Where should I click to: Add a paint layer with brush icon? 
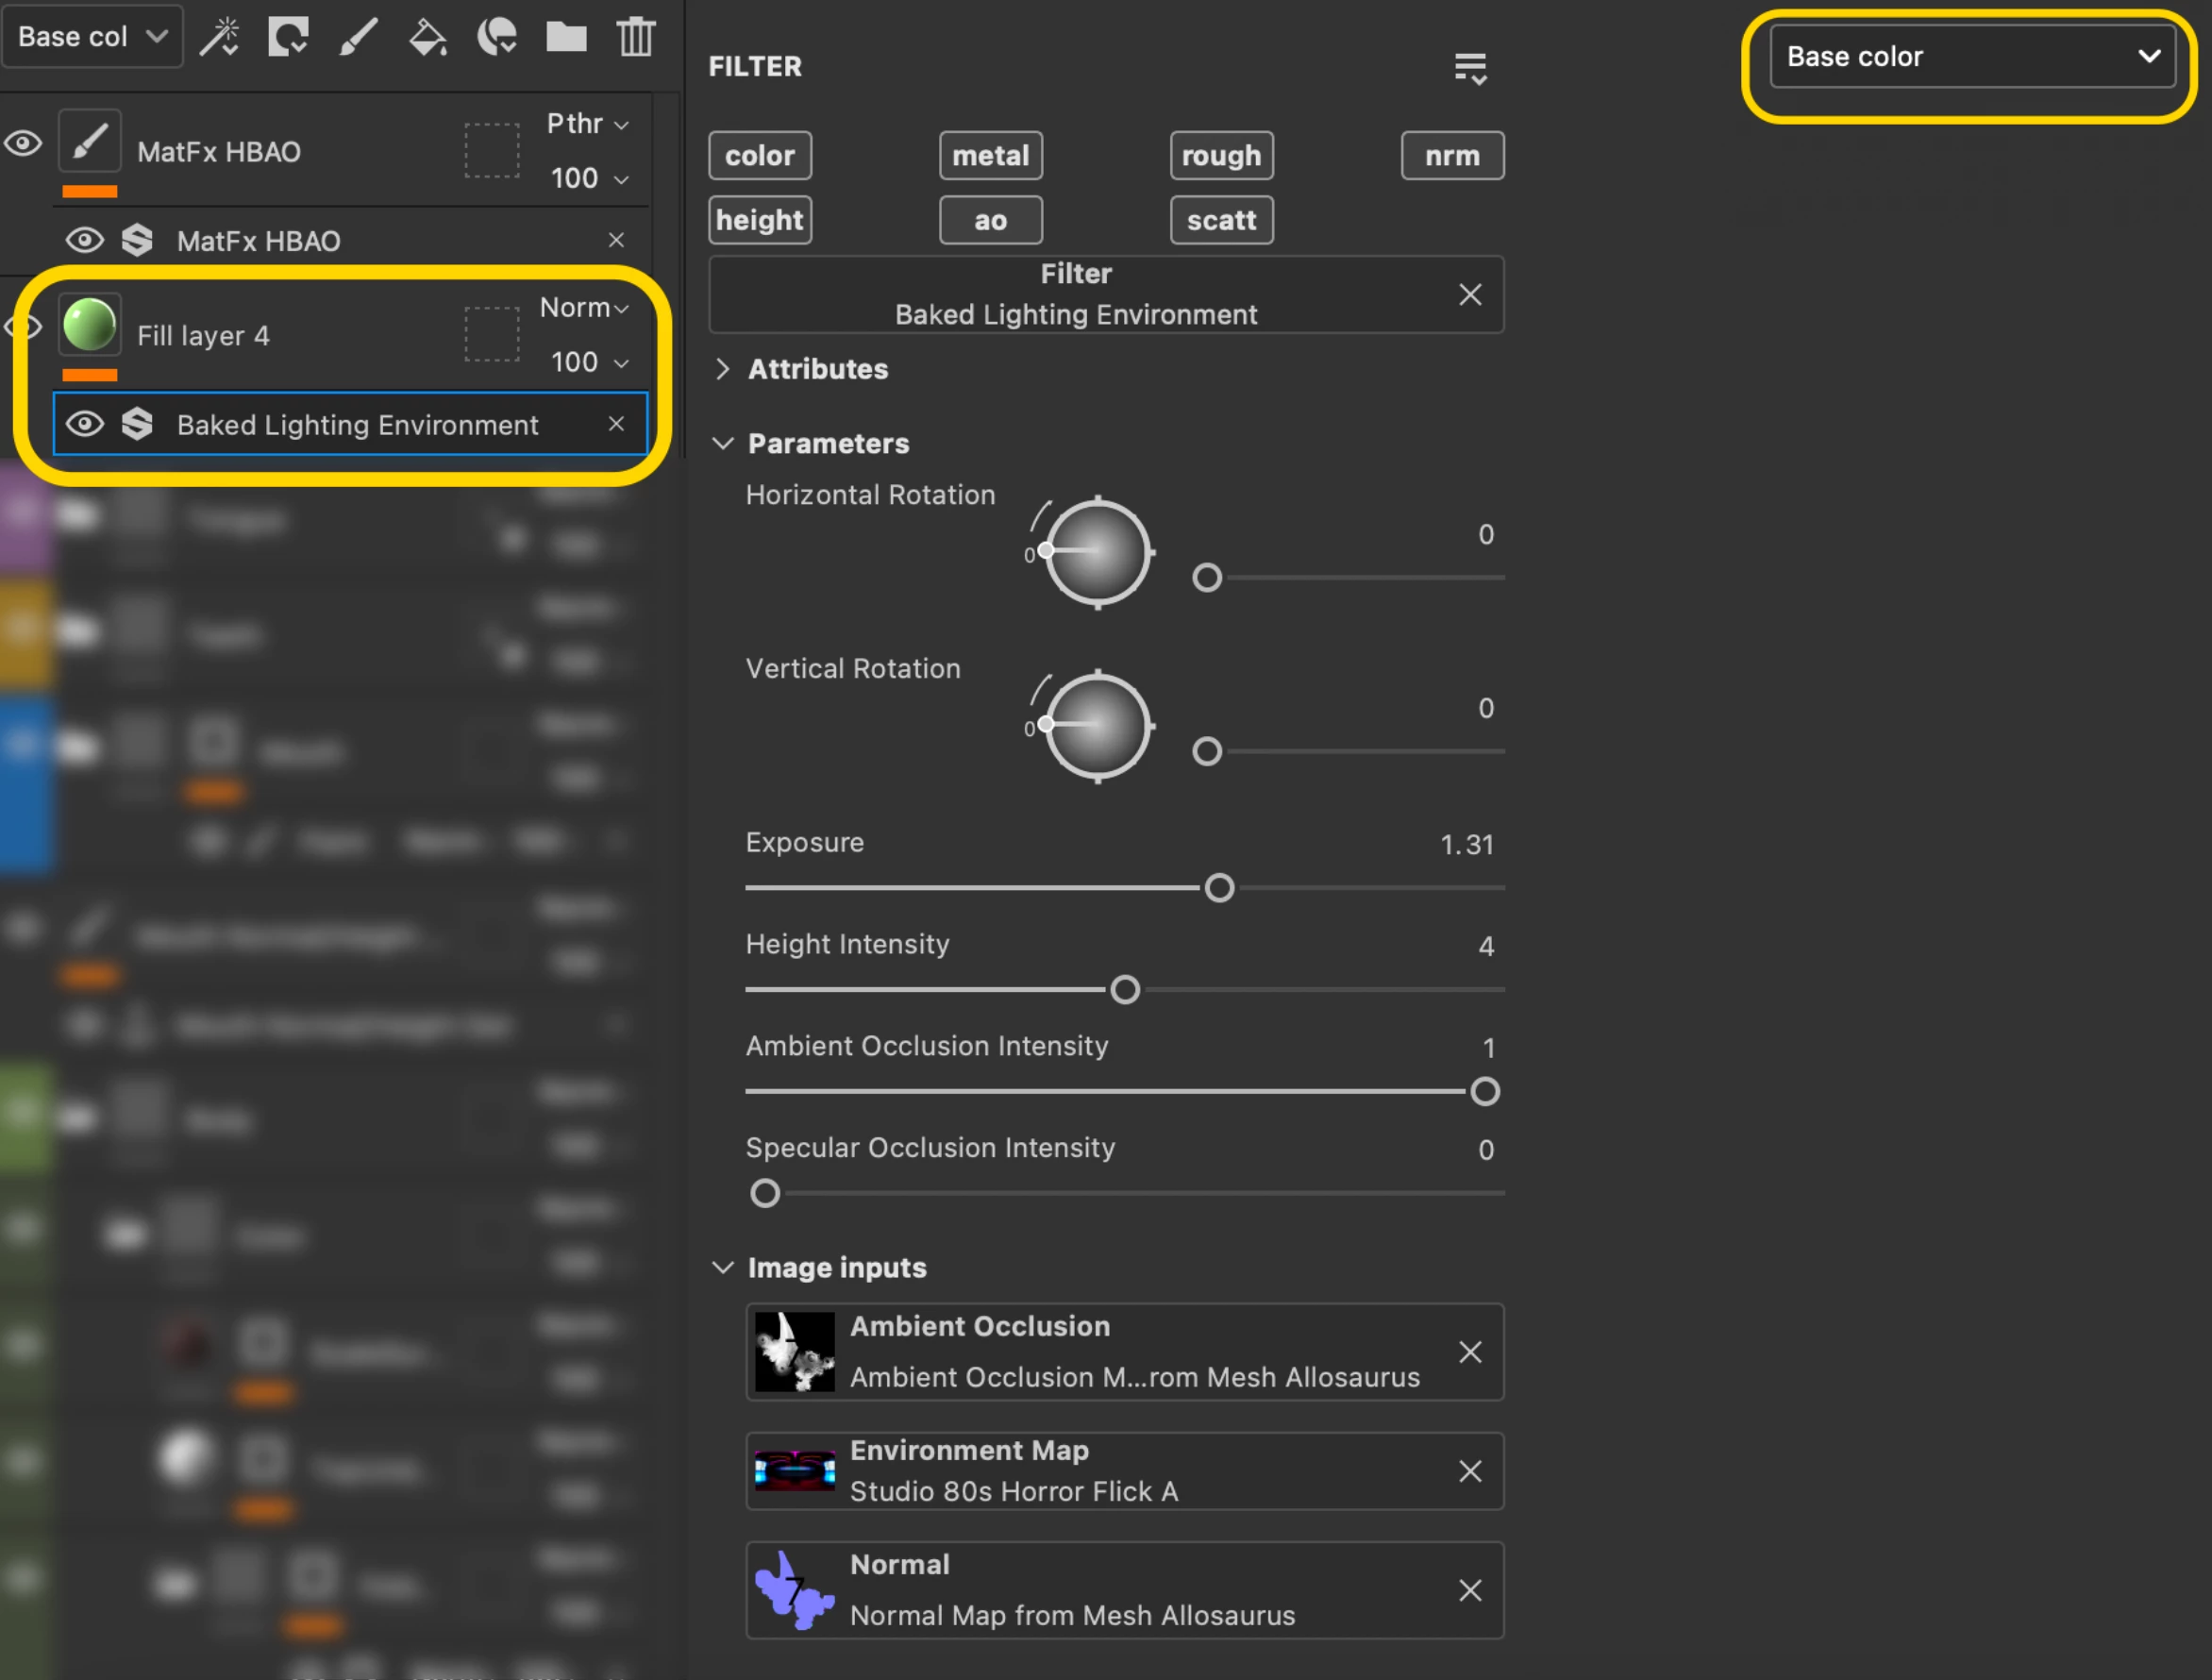click(x=358, y=37)
